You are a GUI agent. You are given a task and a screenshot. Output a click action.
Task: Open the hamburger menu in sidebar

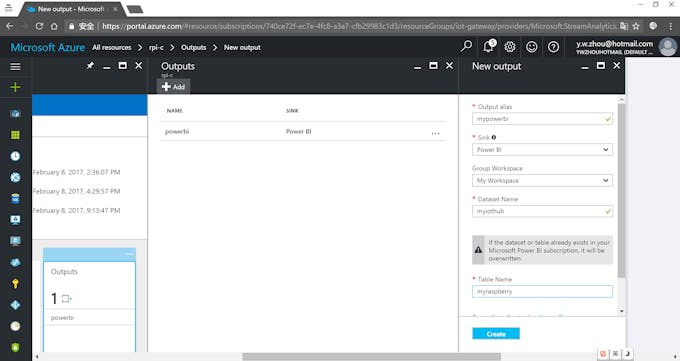pyautogui.click(x=15, y=66)
